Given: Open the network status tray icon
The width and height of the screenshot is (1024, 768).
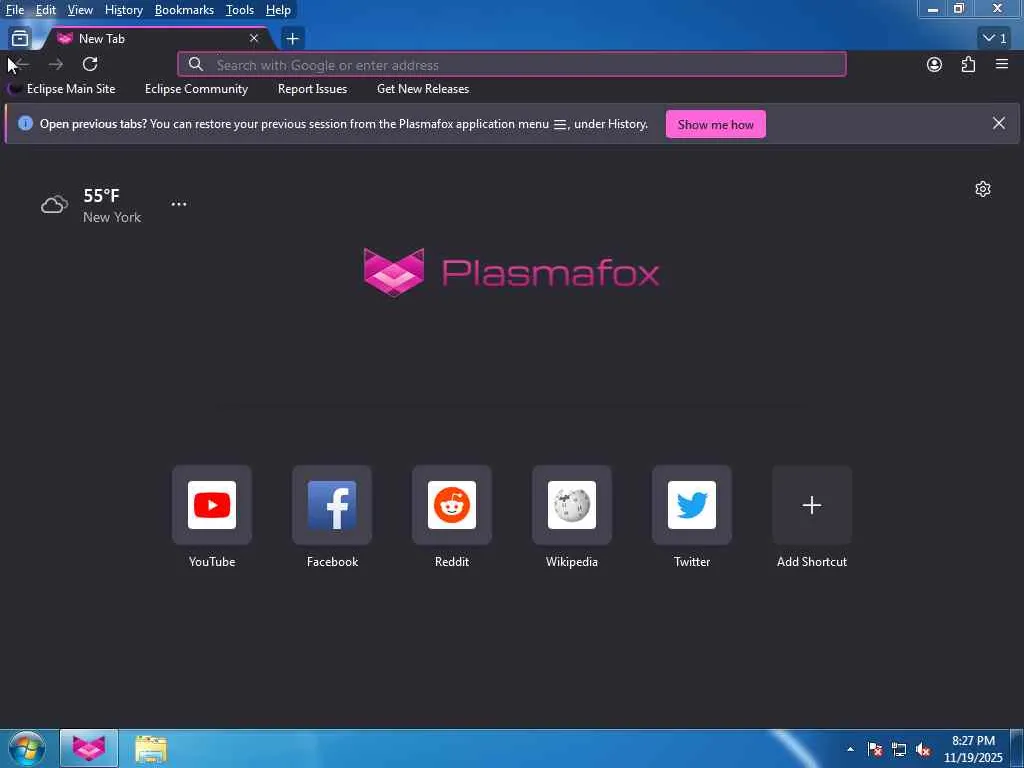Looking at the screenshot, I should pyautogui.click(x=899, y=749).
